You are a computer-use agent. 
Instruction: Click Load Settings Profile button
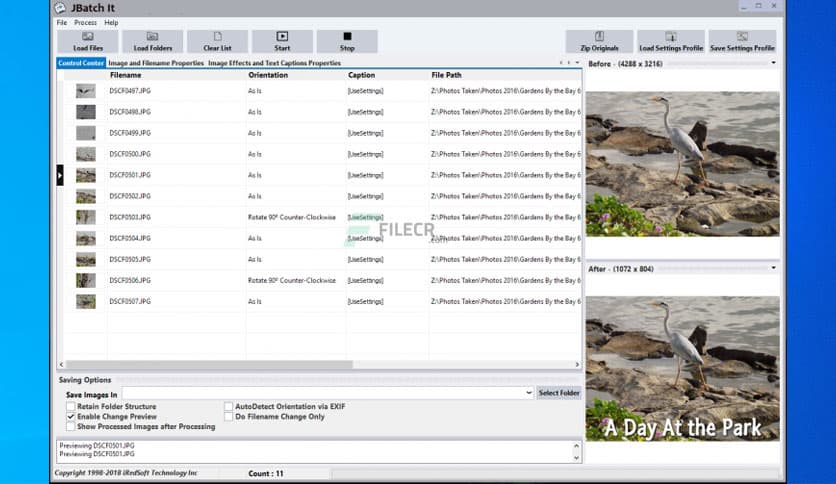(671, 42)
